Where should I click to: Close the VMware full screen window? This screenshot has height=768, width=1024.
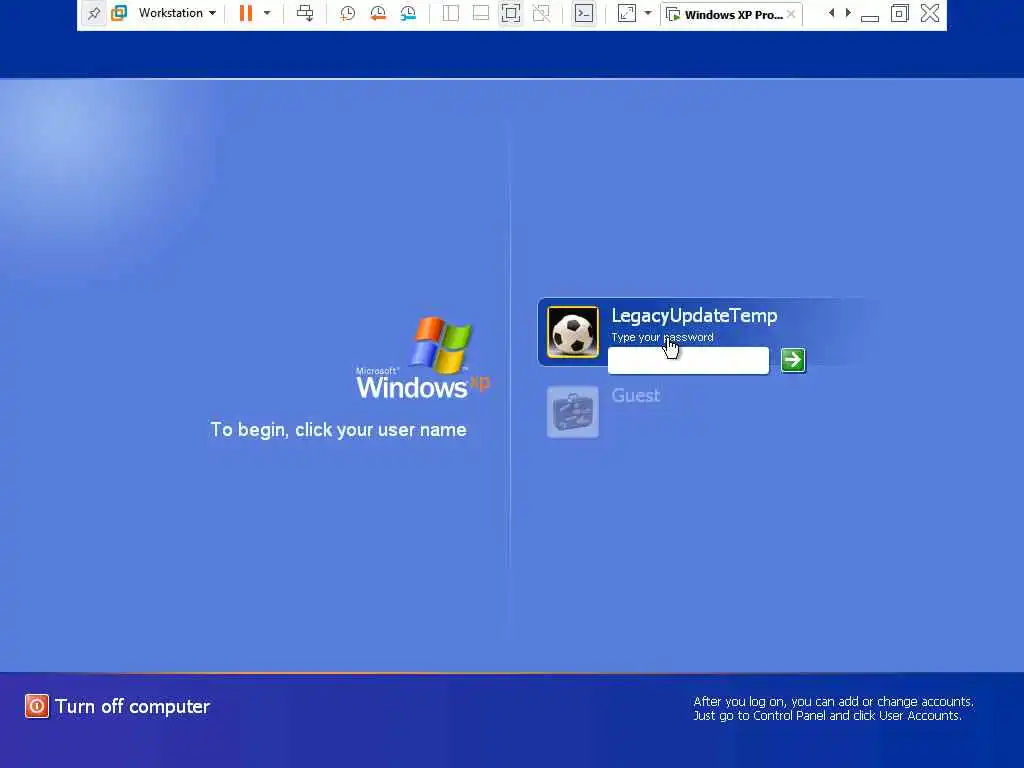point(930,13)
